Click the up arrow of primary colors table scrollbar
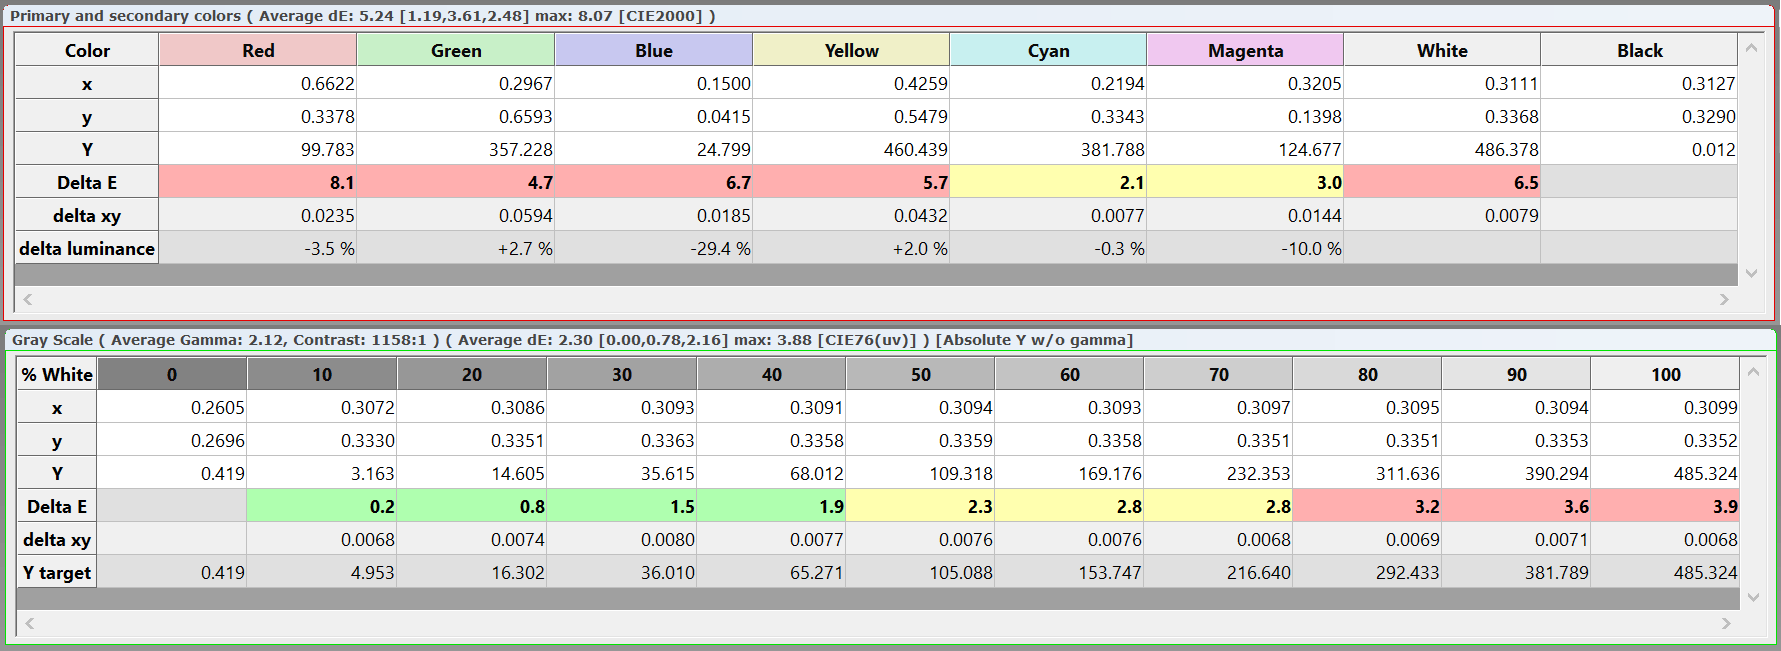Screen dimensions: 1781x651 (1751, 47)
